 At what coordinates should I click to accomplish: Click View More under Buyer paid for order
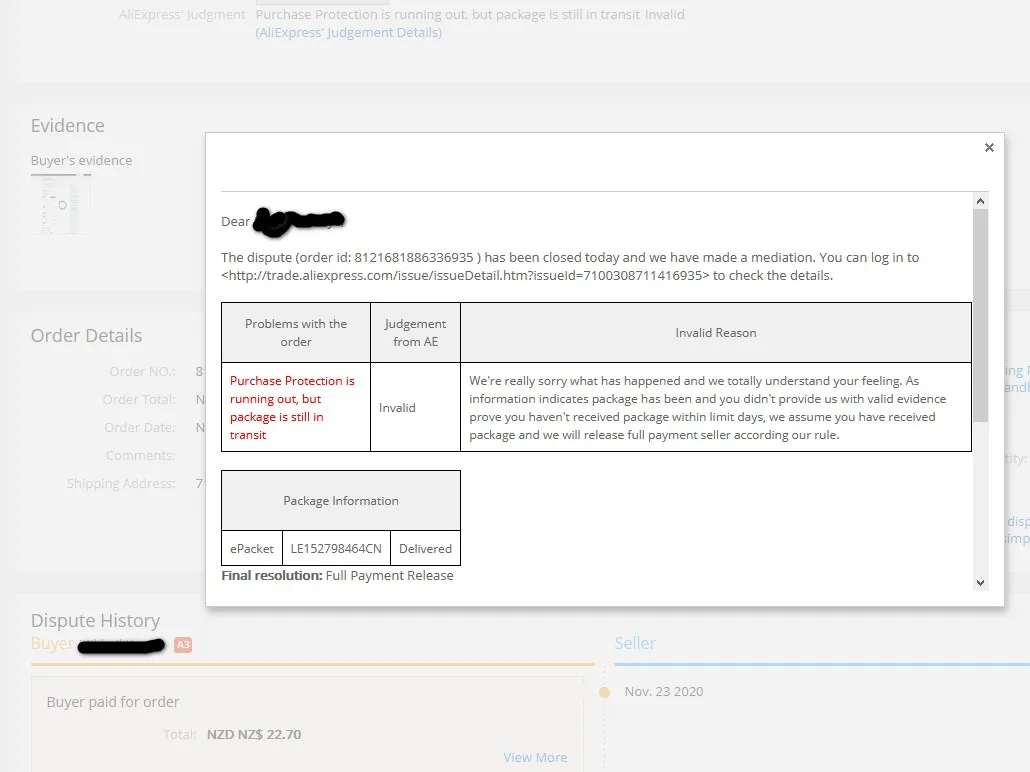point(535,758)
